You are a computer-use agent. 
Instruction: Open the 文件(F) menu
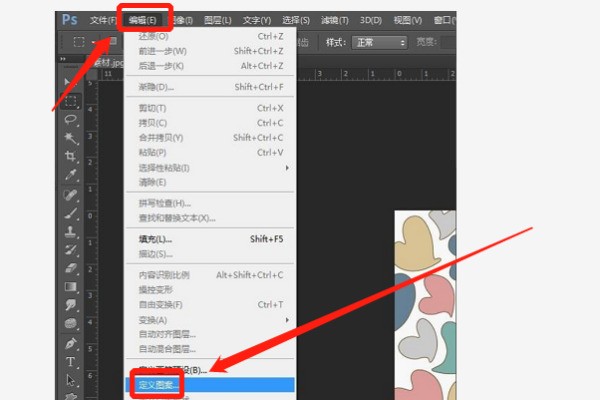tap(103, 20)
